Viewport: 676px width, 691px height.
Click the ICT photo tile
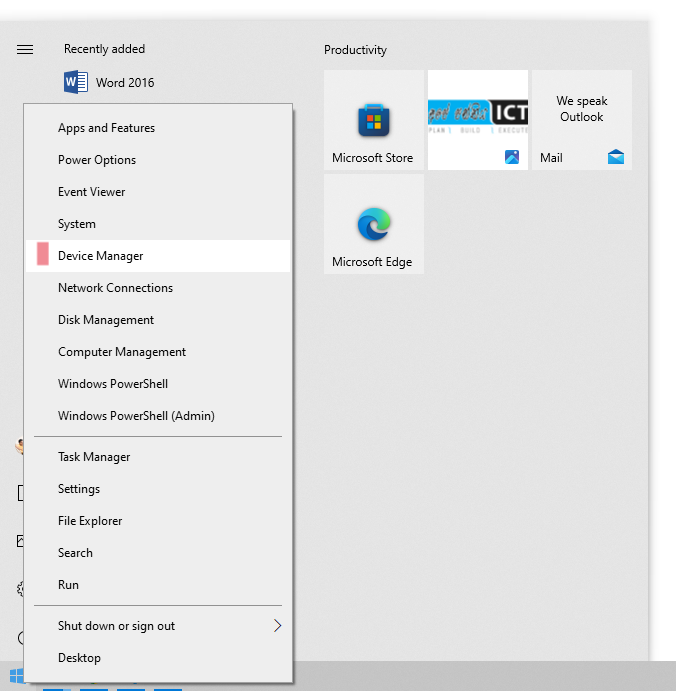coord(477,120)
